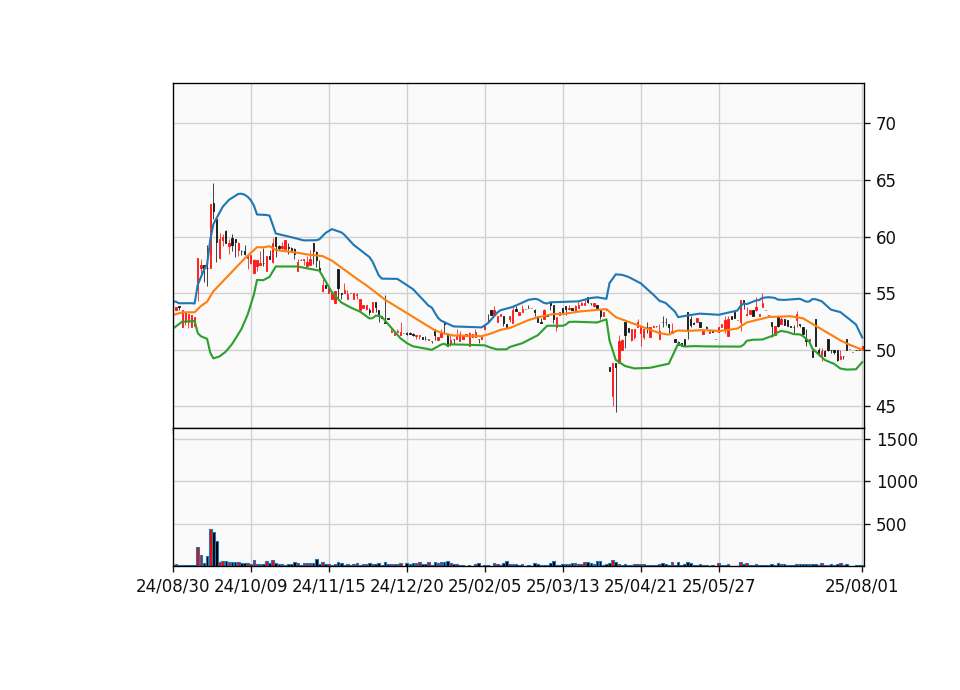Click the 25/04/21 date label
Image resolution: width=960 pixels, height=690 pixels.
coord(641,587)
